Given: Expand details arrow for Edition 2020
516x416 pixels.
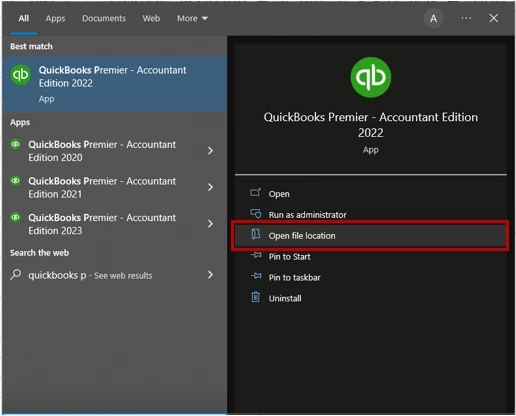Looking at the screenshot, I should coord(210,151).
